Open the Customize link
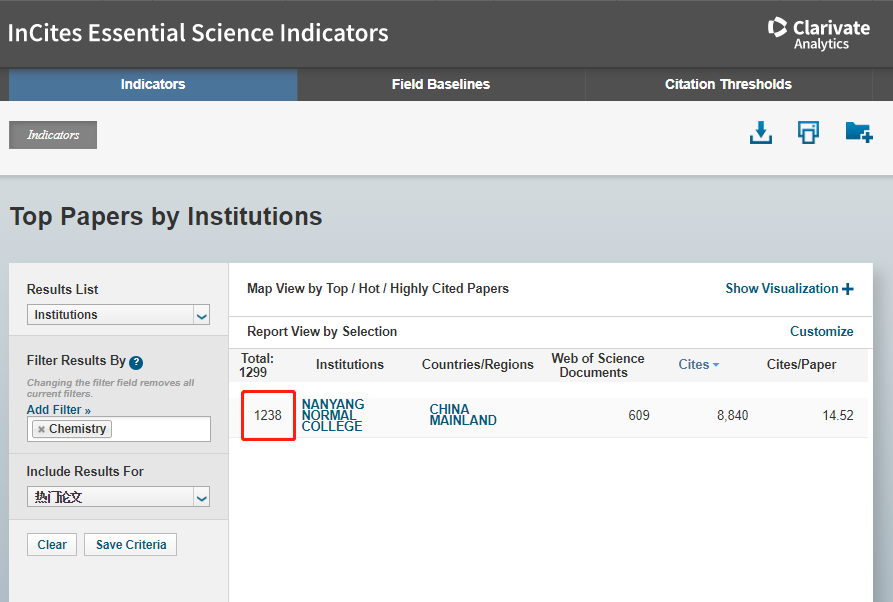 [821, 331]
